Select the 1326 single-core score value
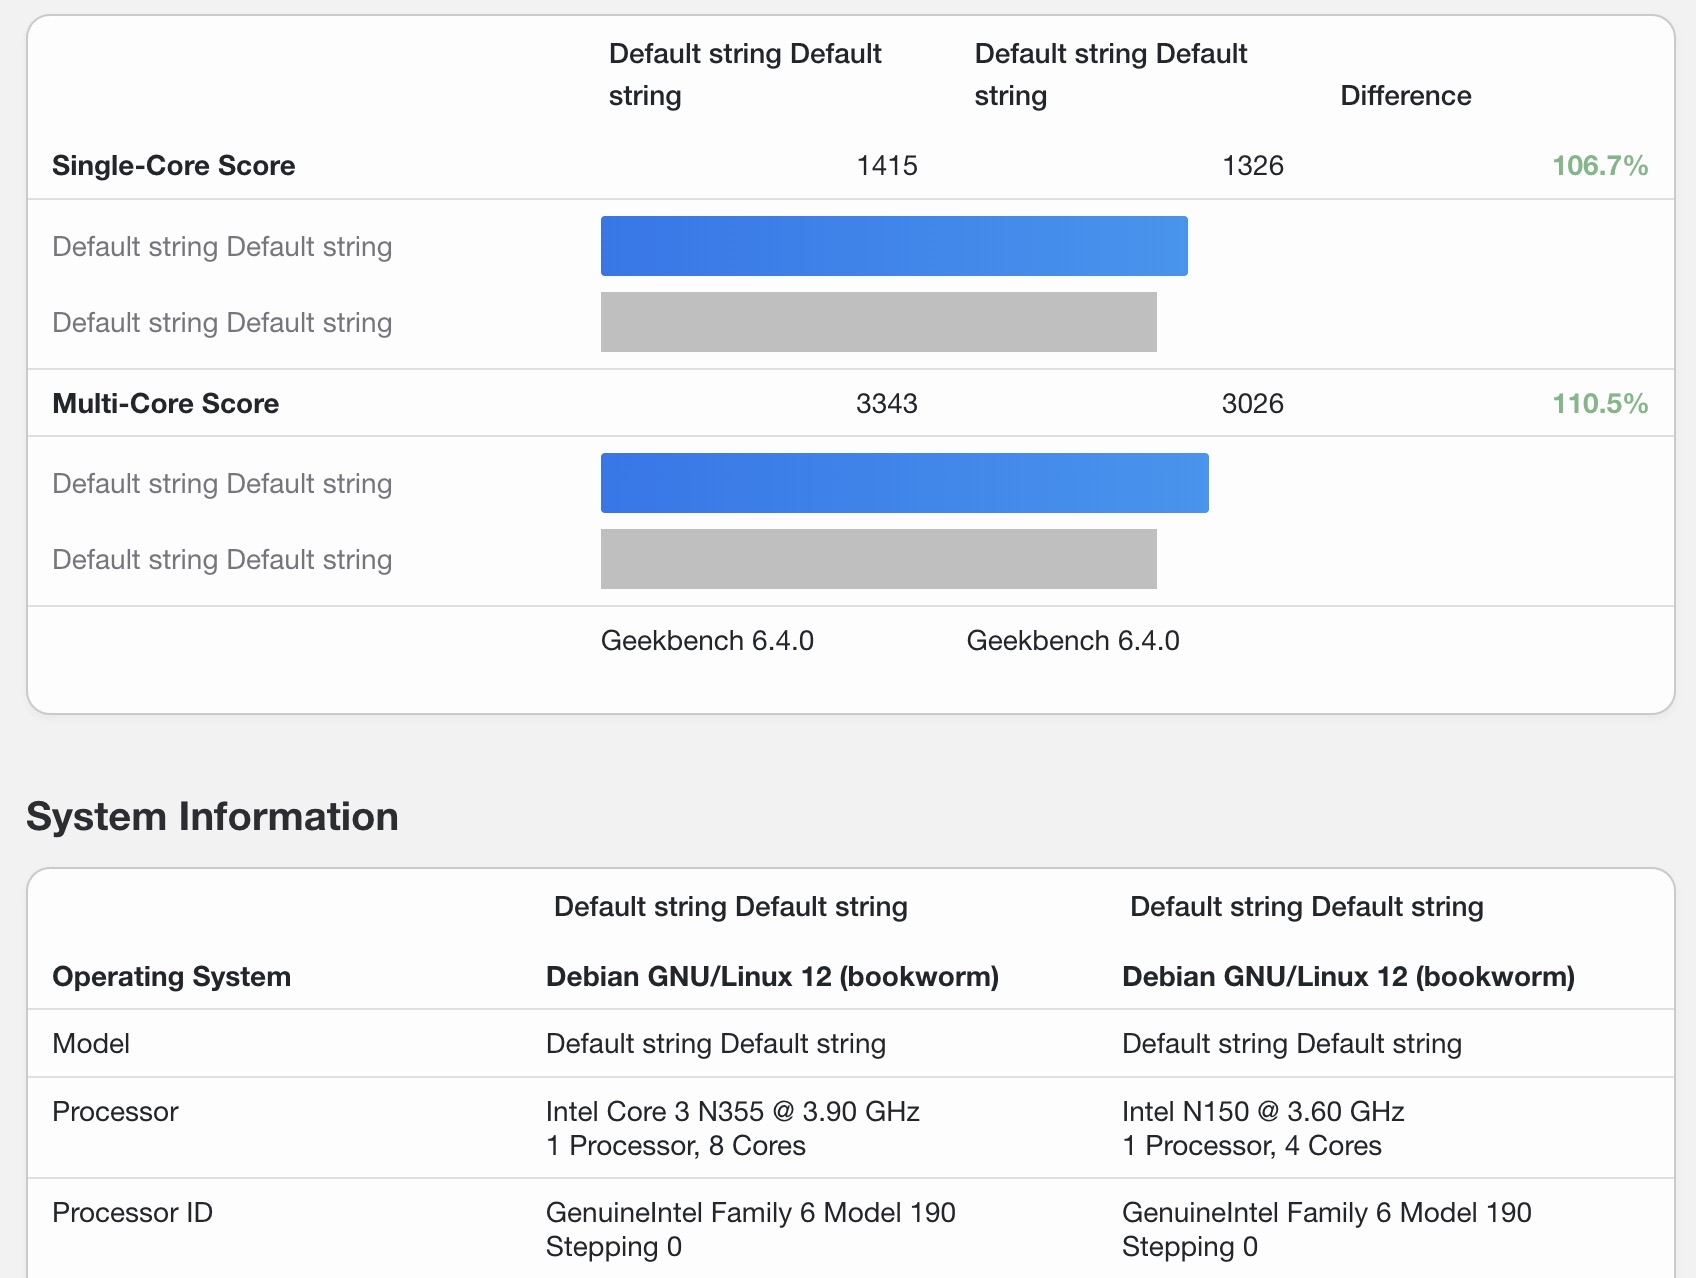This screenshot has height=1278, width=1696. pos(1252,166)
